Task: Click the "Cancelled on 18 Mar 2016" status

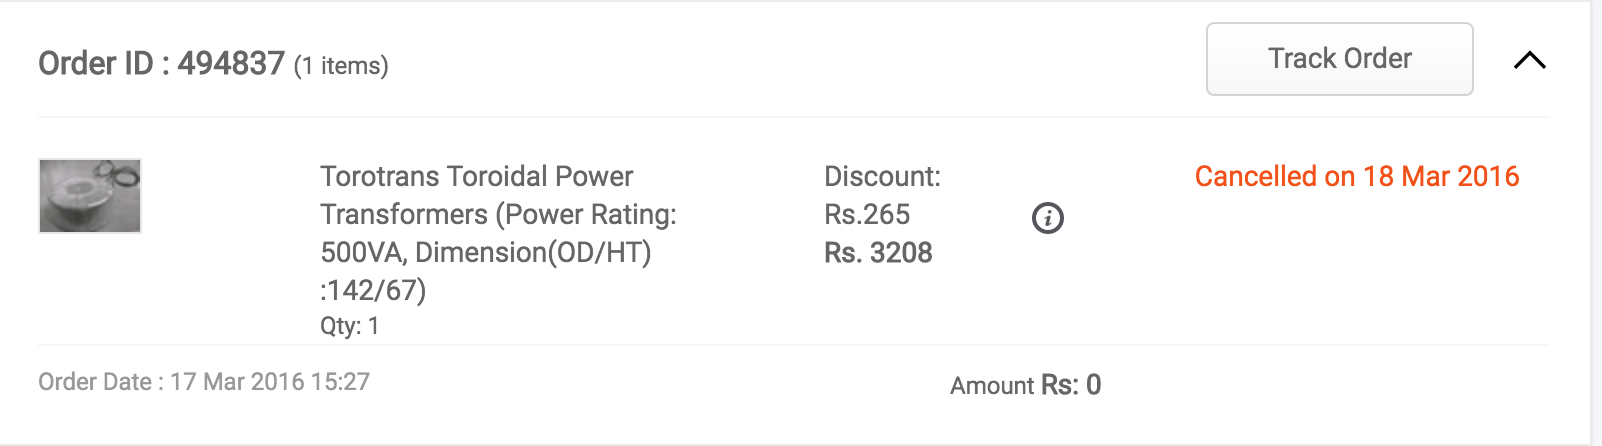Action: [x=1356, y=177]
